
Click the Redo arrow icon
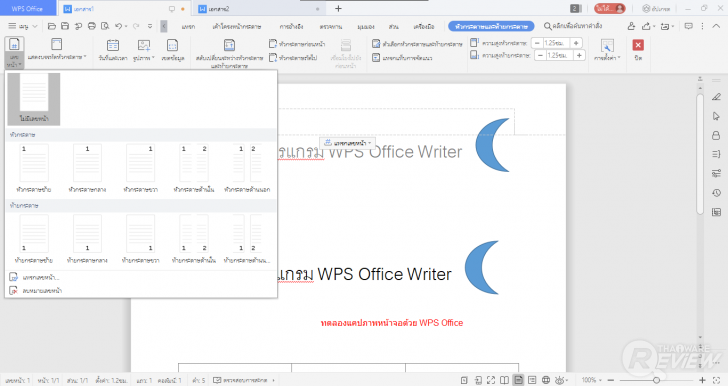pos(136,26)
